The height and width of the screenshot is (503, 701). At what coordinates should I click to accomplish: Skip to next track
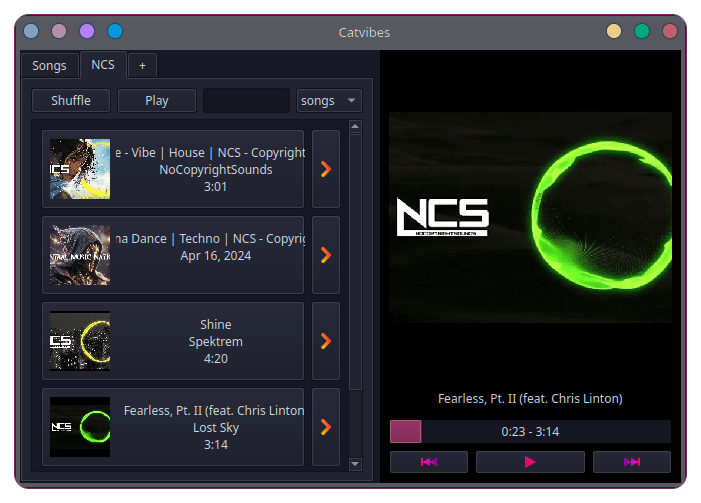[632, 462]
